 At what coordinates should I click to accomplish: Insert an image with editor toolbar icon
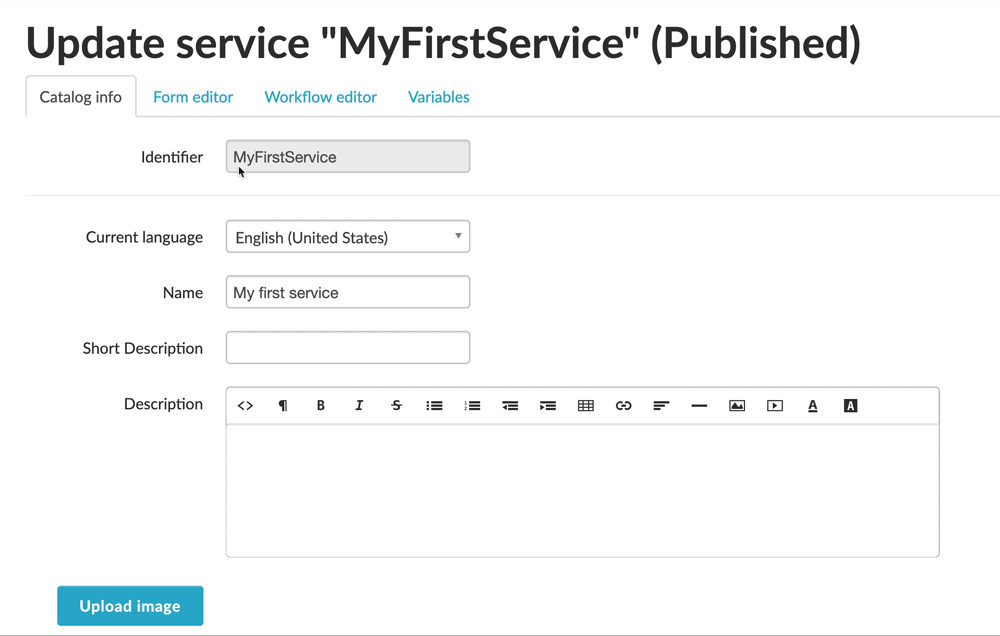pyautogui.click(x=737, y=406)
